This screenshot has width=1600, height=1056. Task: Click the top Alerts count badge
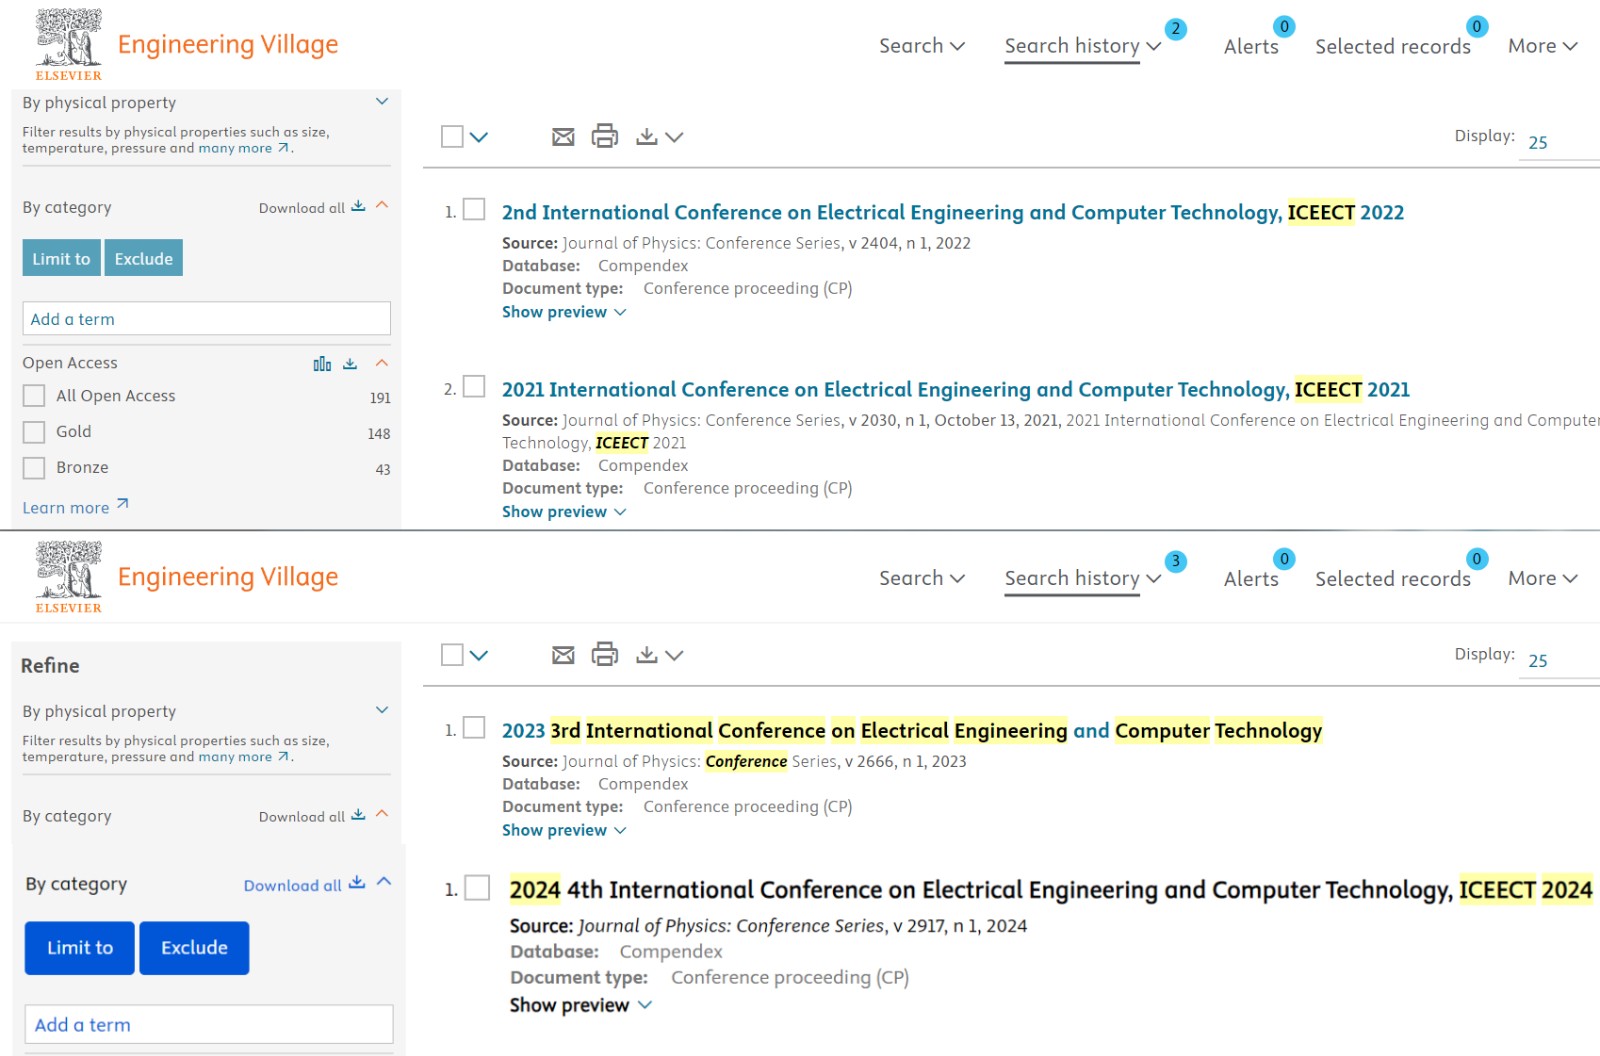tap(1284, 27)
